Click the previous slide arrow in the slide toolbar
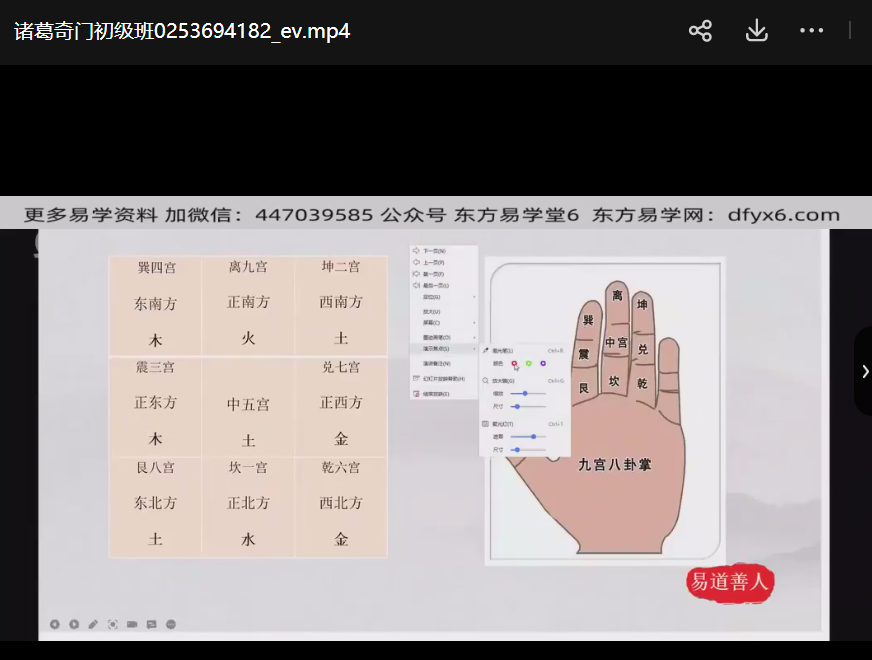This screenshot has width=872, height=660. [x=55, y=624]
